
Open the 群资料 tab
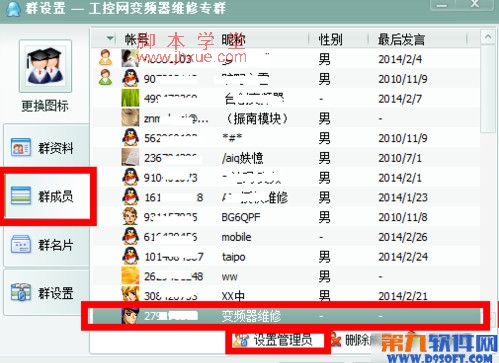point(47,148)
